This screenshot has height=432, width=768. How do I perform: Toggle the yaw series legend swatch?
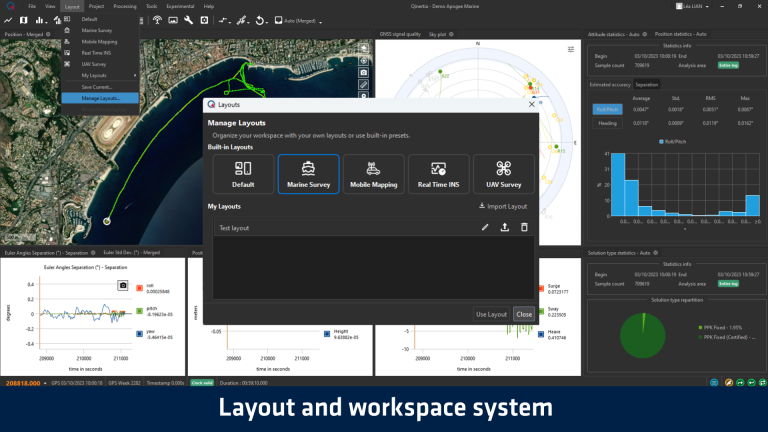click(x=140, y=334)
